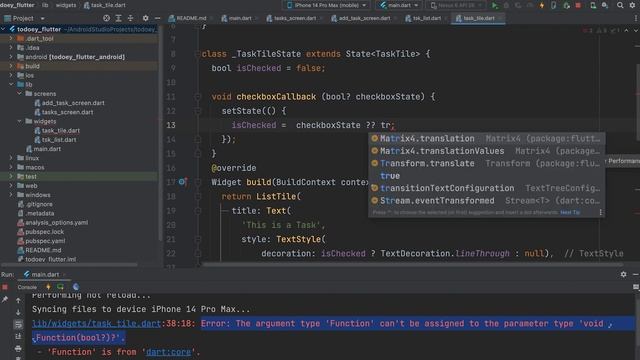Fold the checkboxCallback method at line 11
Image resolution: width=640 pixels, height=360 pixels.
[198, 97]
